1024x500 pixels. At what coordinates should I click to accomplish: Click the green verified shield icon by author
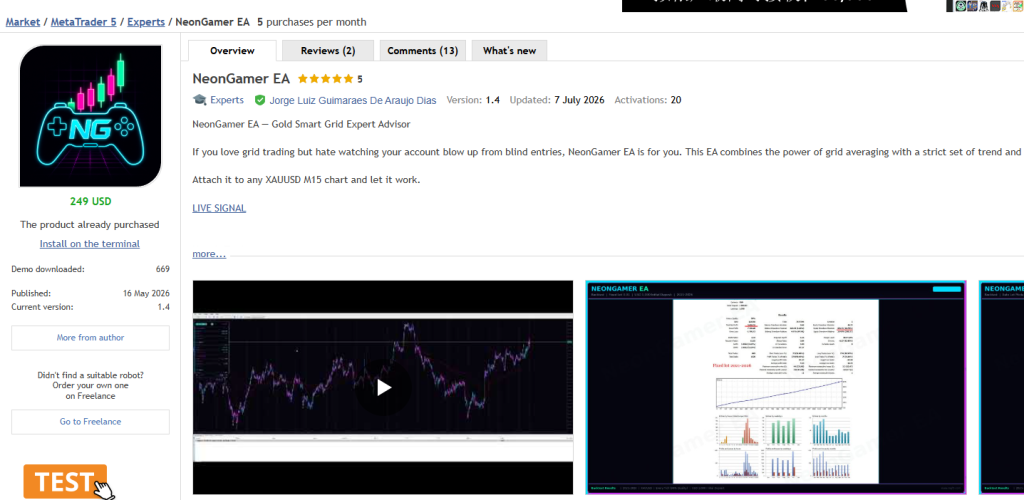pos(260,101)
